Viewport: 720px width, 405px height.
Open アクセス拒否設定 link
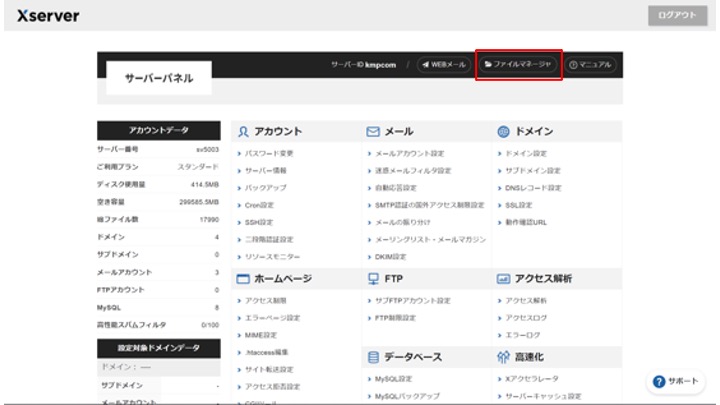point(272,387)
